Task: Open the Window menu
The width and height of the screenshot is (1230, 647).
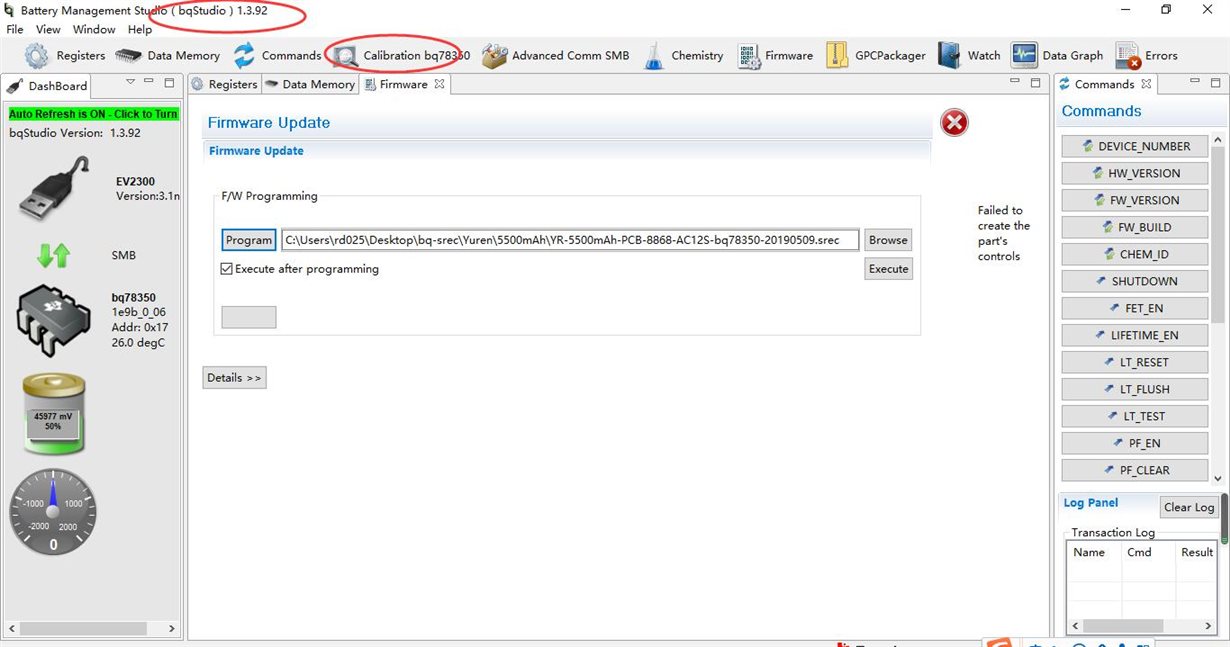Action: click(x=94, y=30)
